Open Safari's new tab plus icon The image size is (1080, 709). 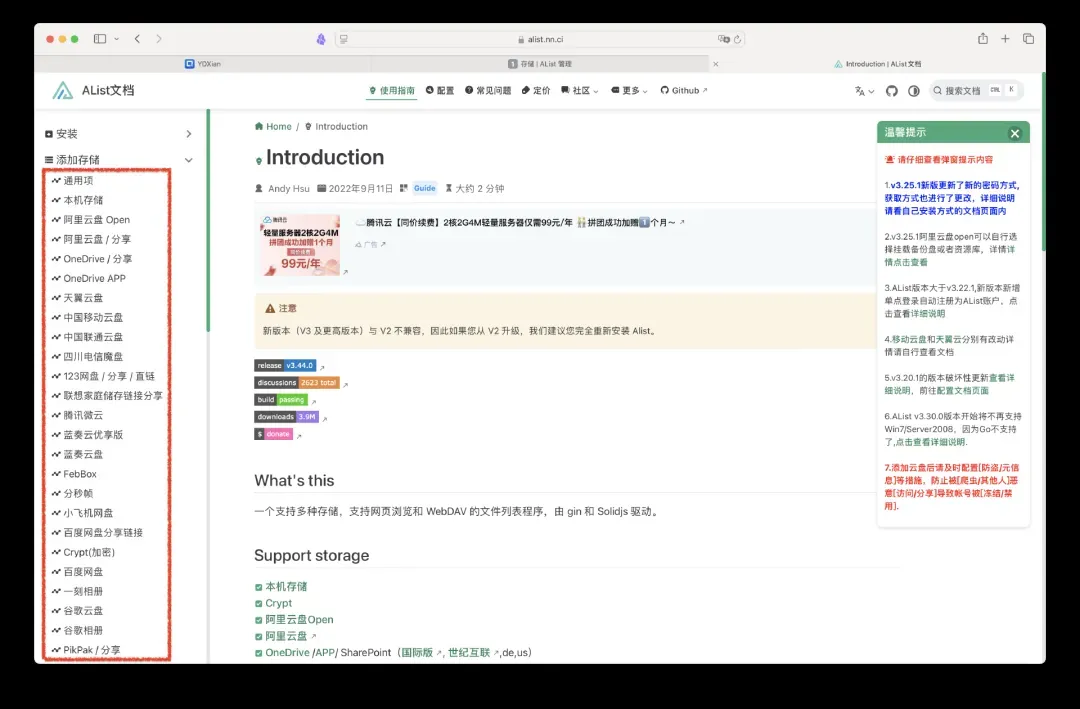[x=1005, y=39]
